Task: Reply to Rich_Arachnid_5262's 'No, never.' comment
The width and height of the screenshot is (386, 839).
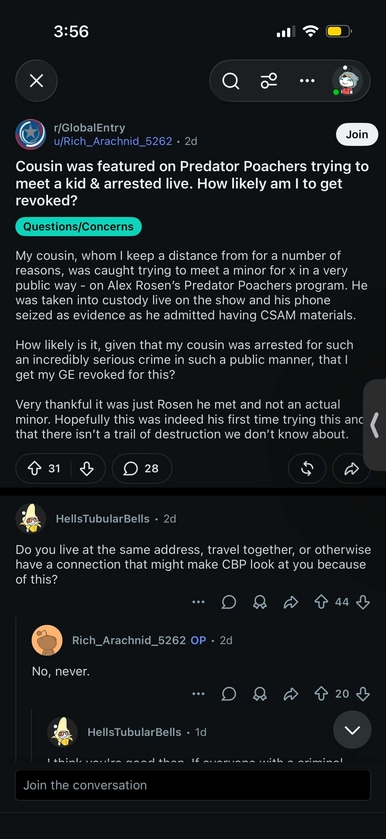Action: [229, 694]
